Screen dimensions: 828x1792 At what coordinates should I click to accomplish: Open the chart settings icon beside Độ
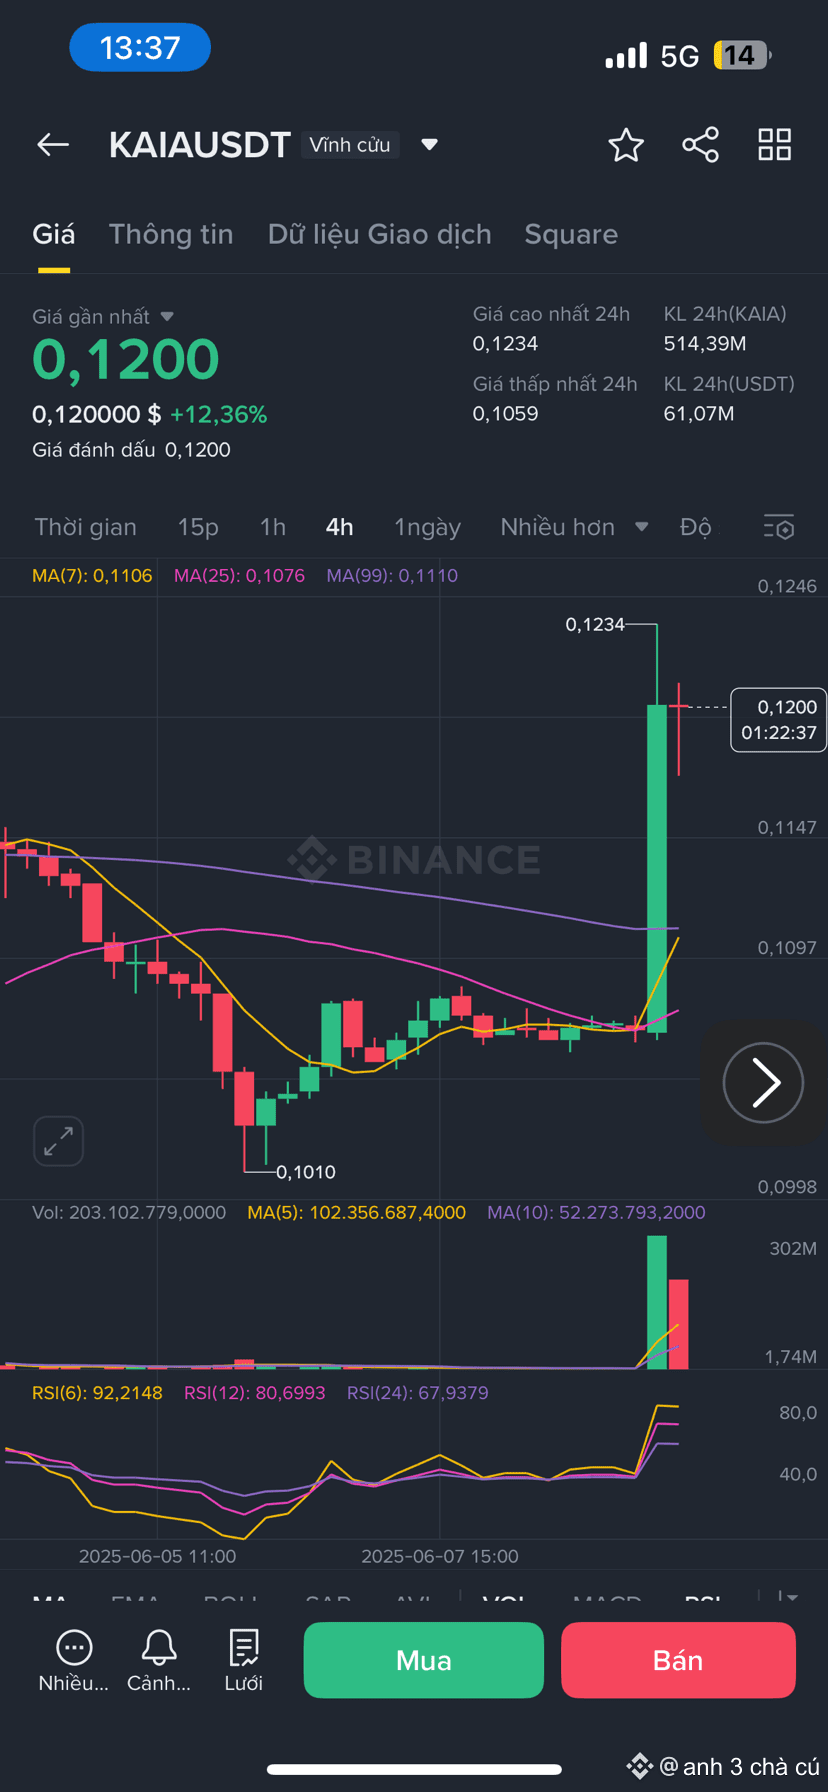(x=778, y=527)
